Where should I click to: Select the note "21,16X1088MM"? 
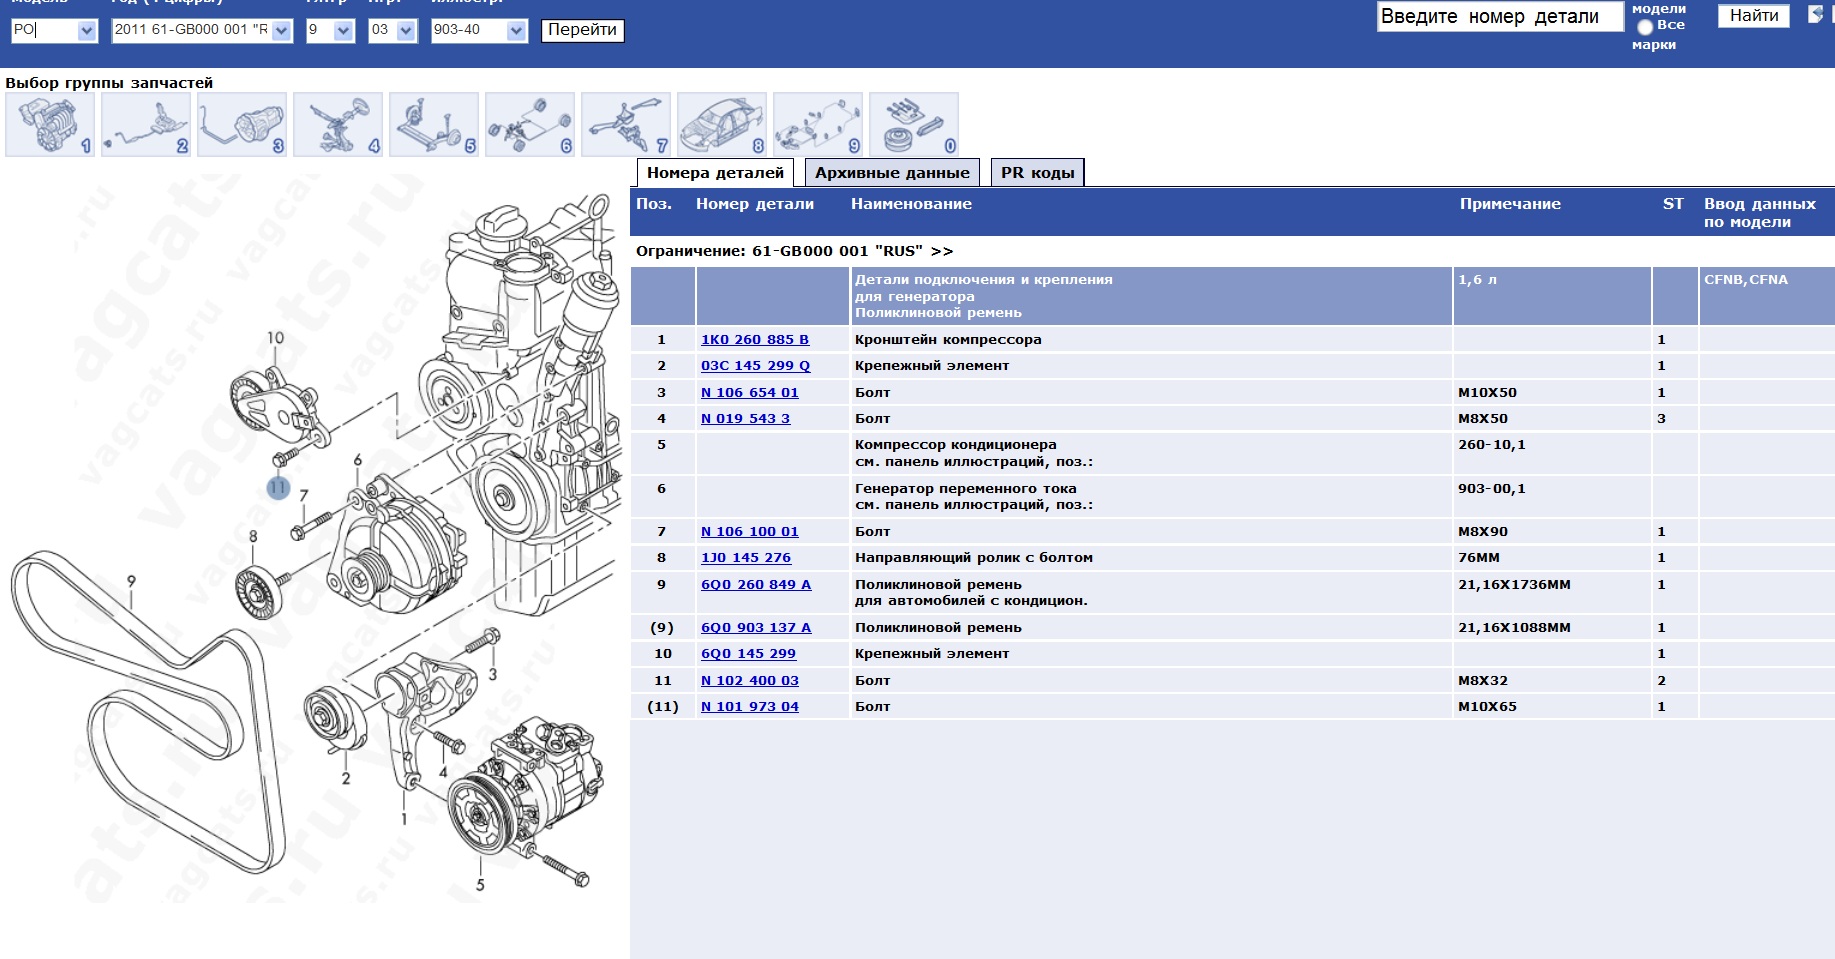[x=1514, y=628]
